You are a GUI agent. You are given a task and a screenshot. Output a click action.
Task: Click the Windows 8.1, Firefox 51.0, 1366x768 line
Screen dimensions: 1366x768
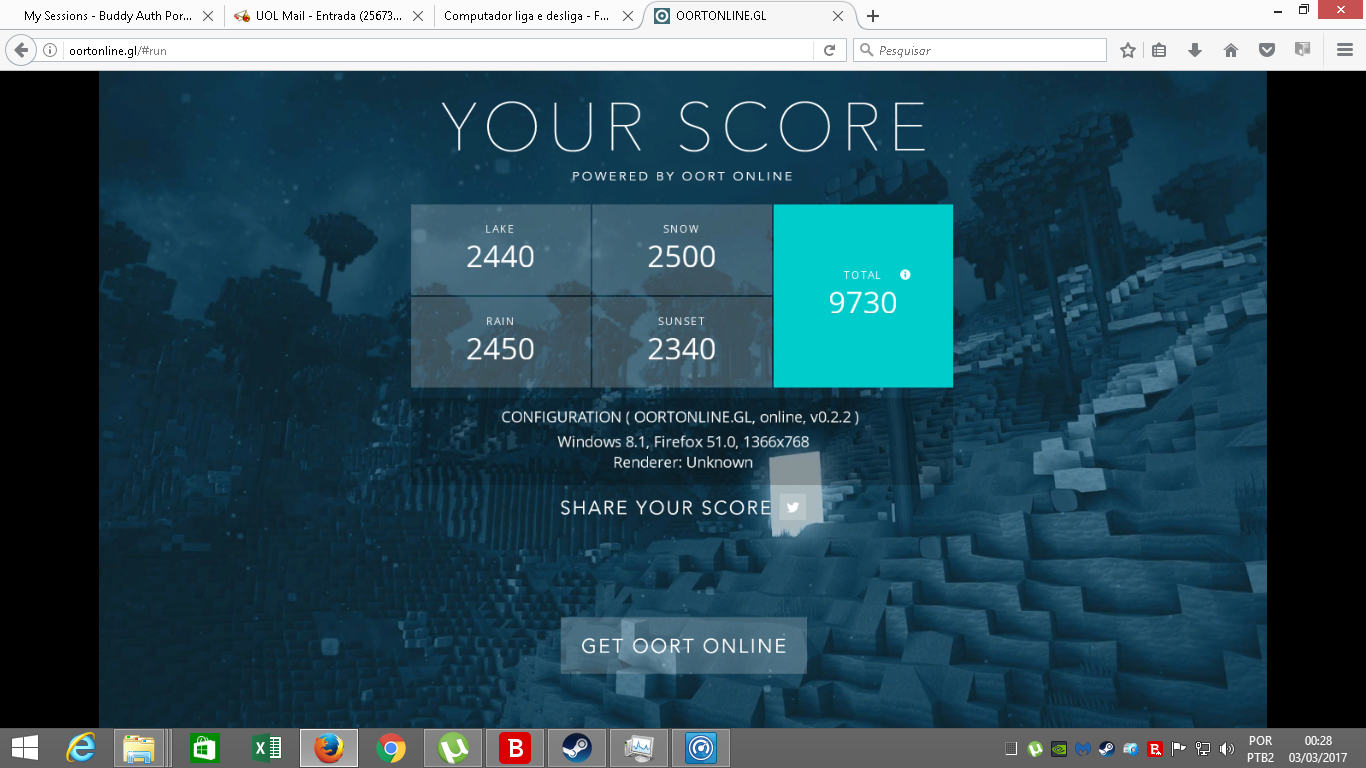[x=683, y=441]
